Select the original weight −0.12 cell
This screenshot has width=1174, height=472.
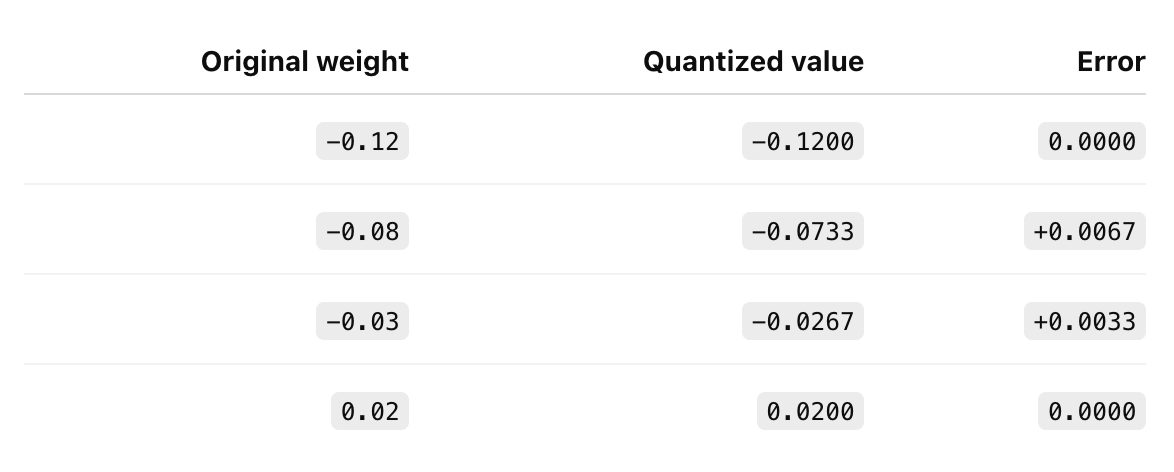[362, 141]
